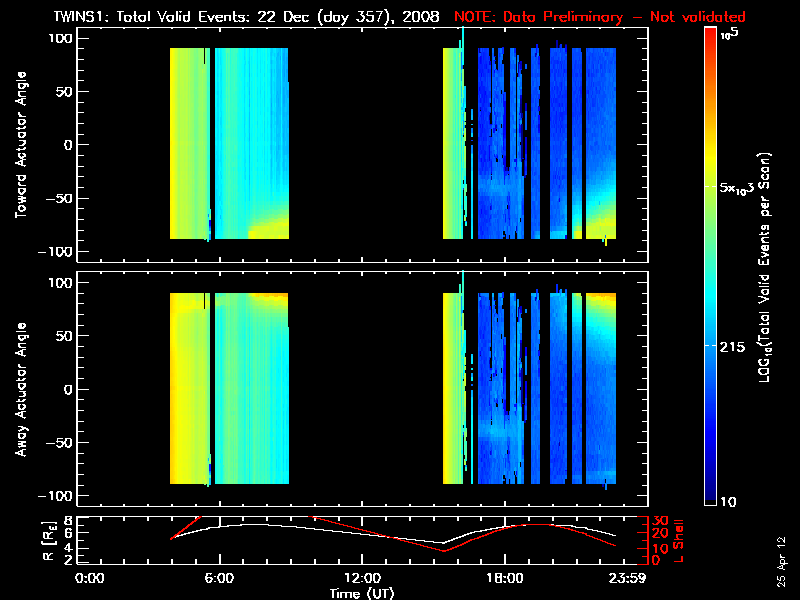The width and height of the screenshot is (800, 600).
Task: Click the black midday data gap in Away panel
Action: (x=365, y=389)
